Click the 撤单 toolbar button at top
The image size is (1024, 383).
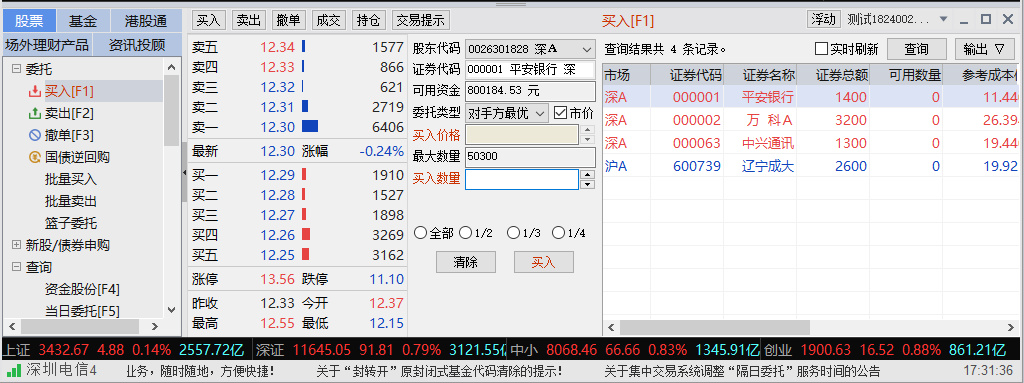click(288, 20)
